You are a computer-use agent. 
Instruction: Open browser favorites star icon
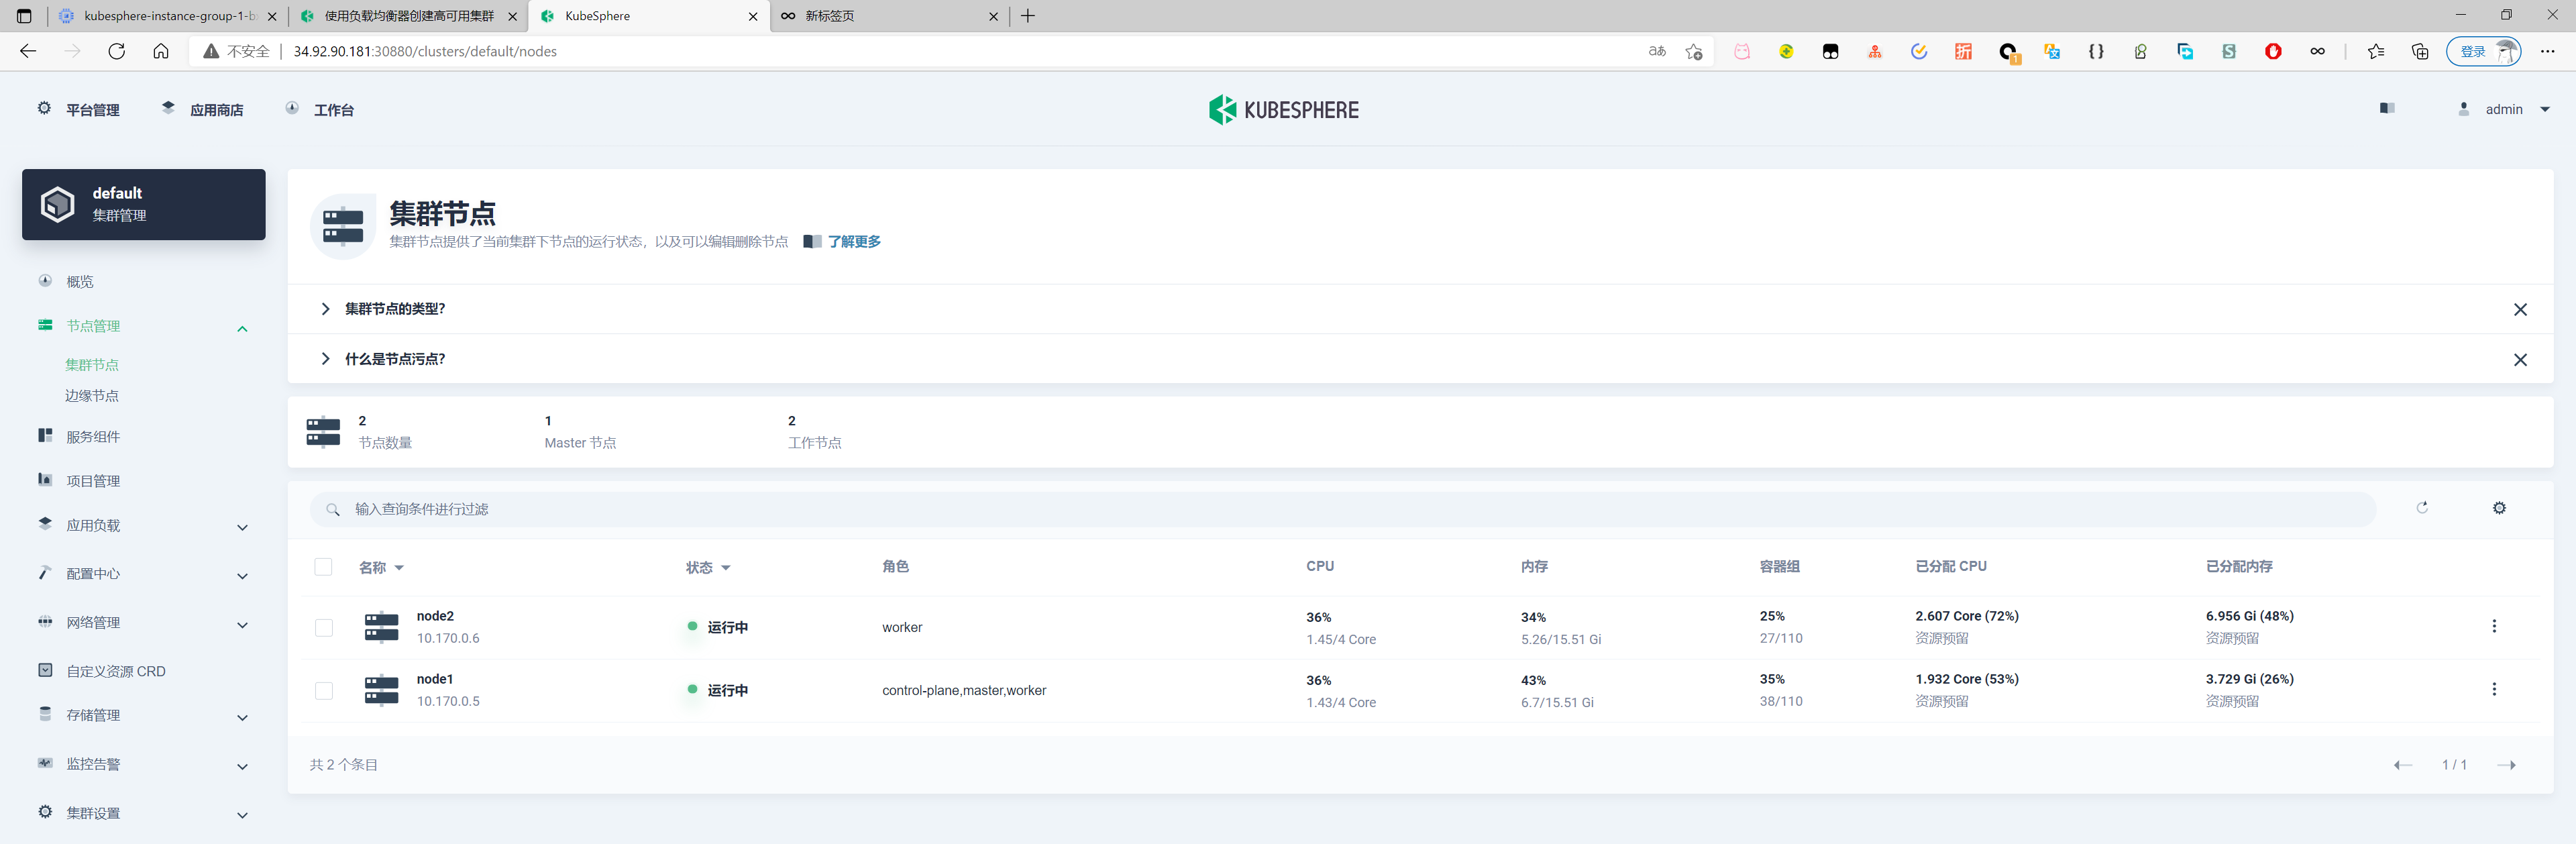2375,51
